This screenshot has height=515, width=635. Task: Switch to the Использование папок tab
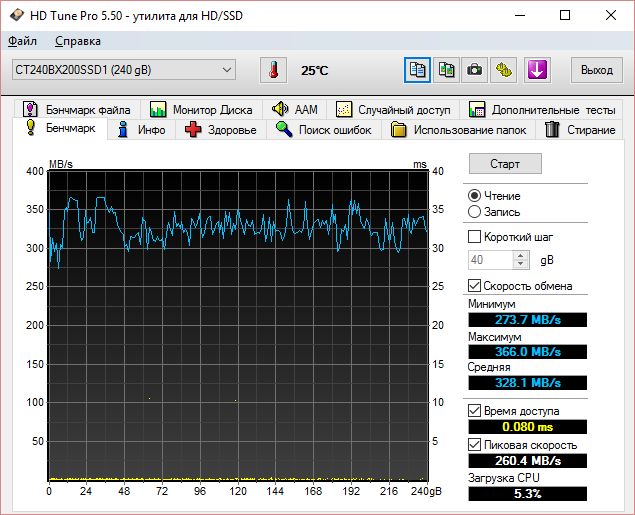pyautogui.click(x=460, y=130)
